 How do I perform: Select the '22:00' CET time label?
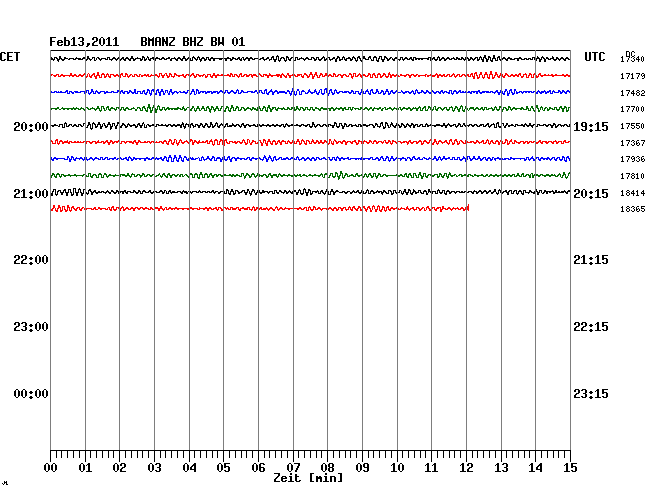click(x=31, y=260)
